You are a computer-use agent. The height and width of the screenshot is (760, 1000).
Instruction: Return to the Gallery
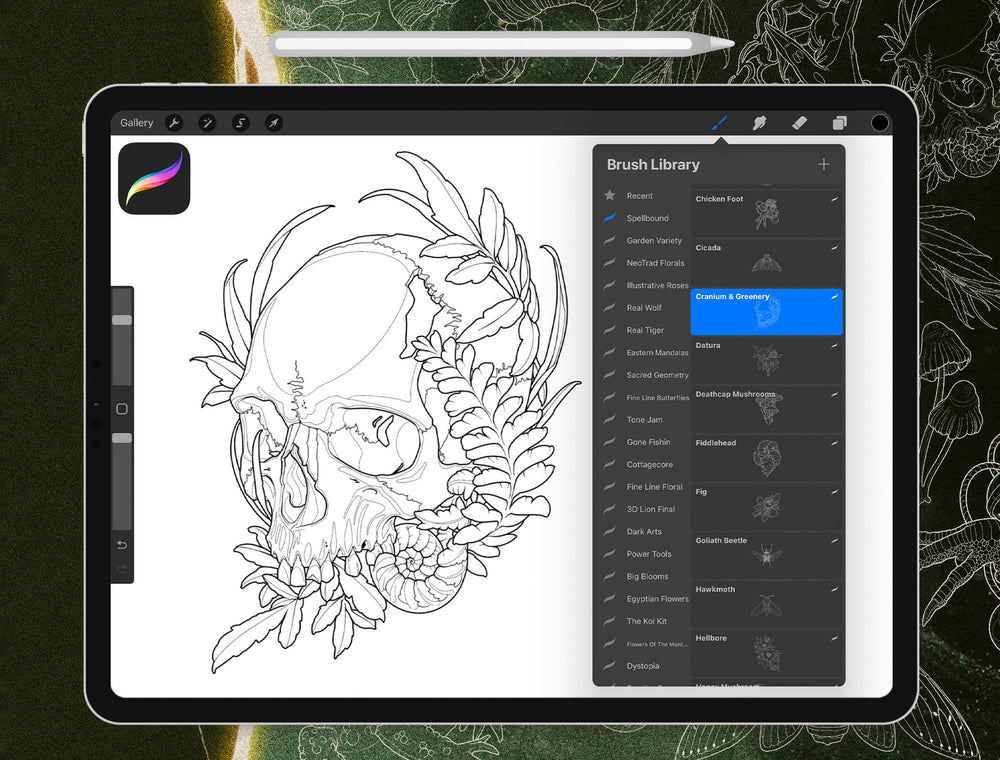pos(137,123)
